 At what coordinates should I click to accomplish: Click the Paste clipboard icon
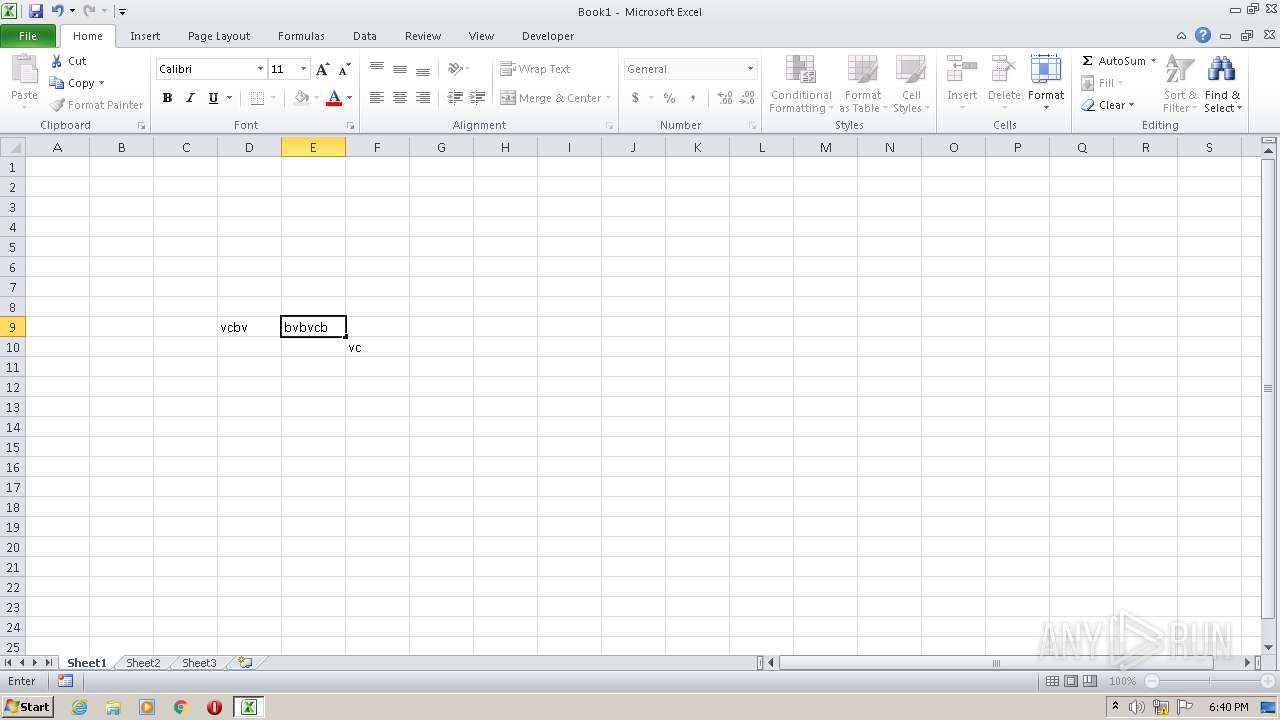[24, 70]
